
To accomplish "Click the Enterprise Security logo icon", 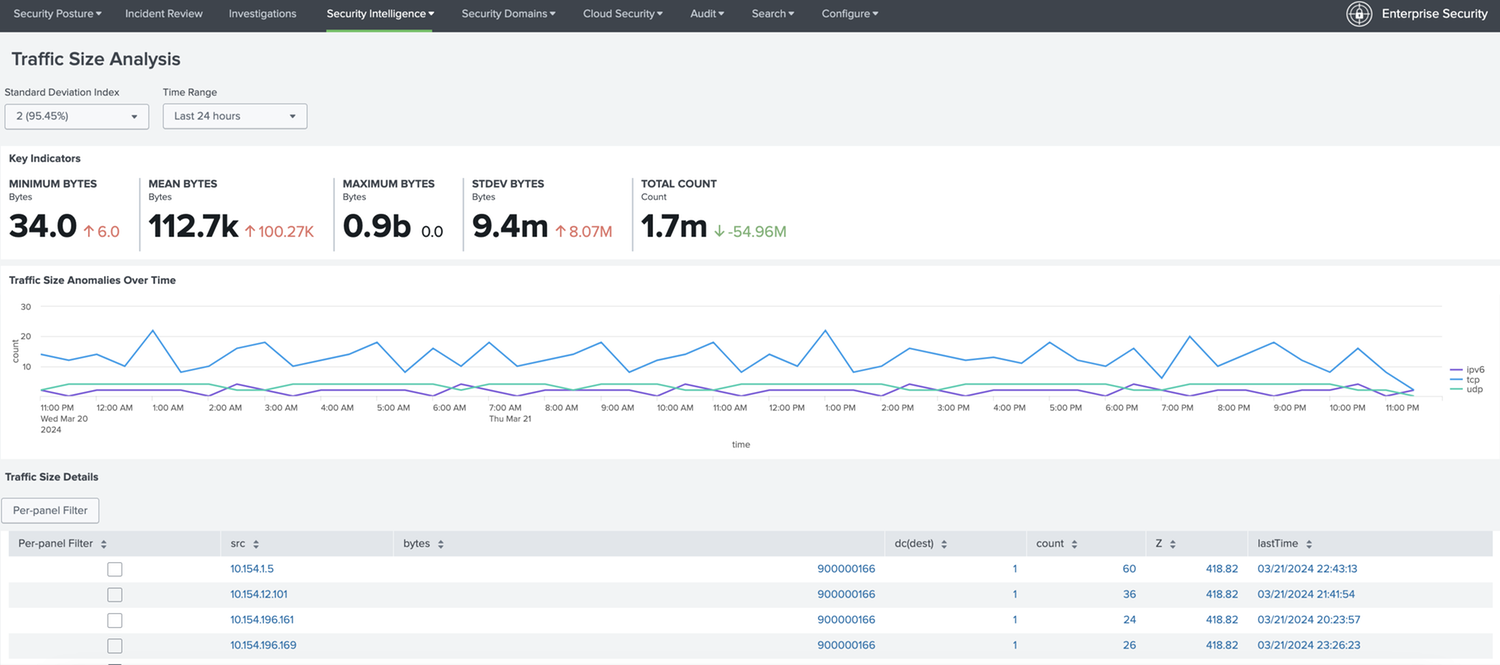I will (1359, 14).
